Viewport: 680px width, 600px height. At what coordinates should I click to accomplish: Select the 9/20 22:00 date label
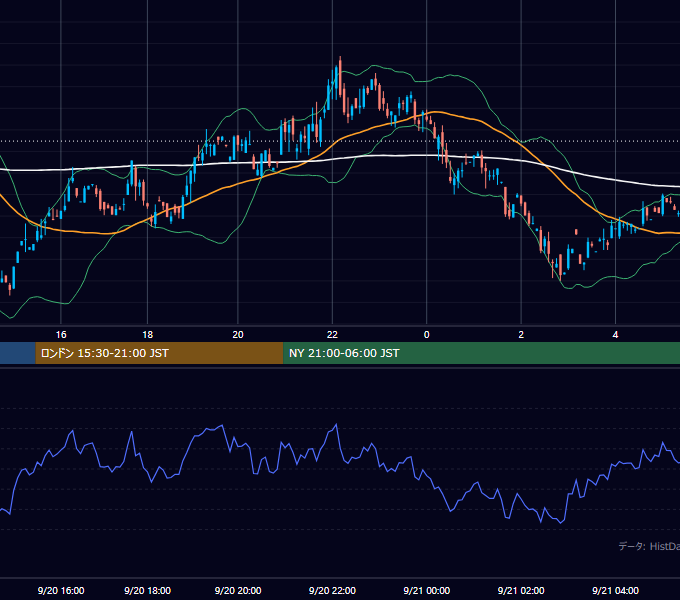tap(332, 590)
